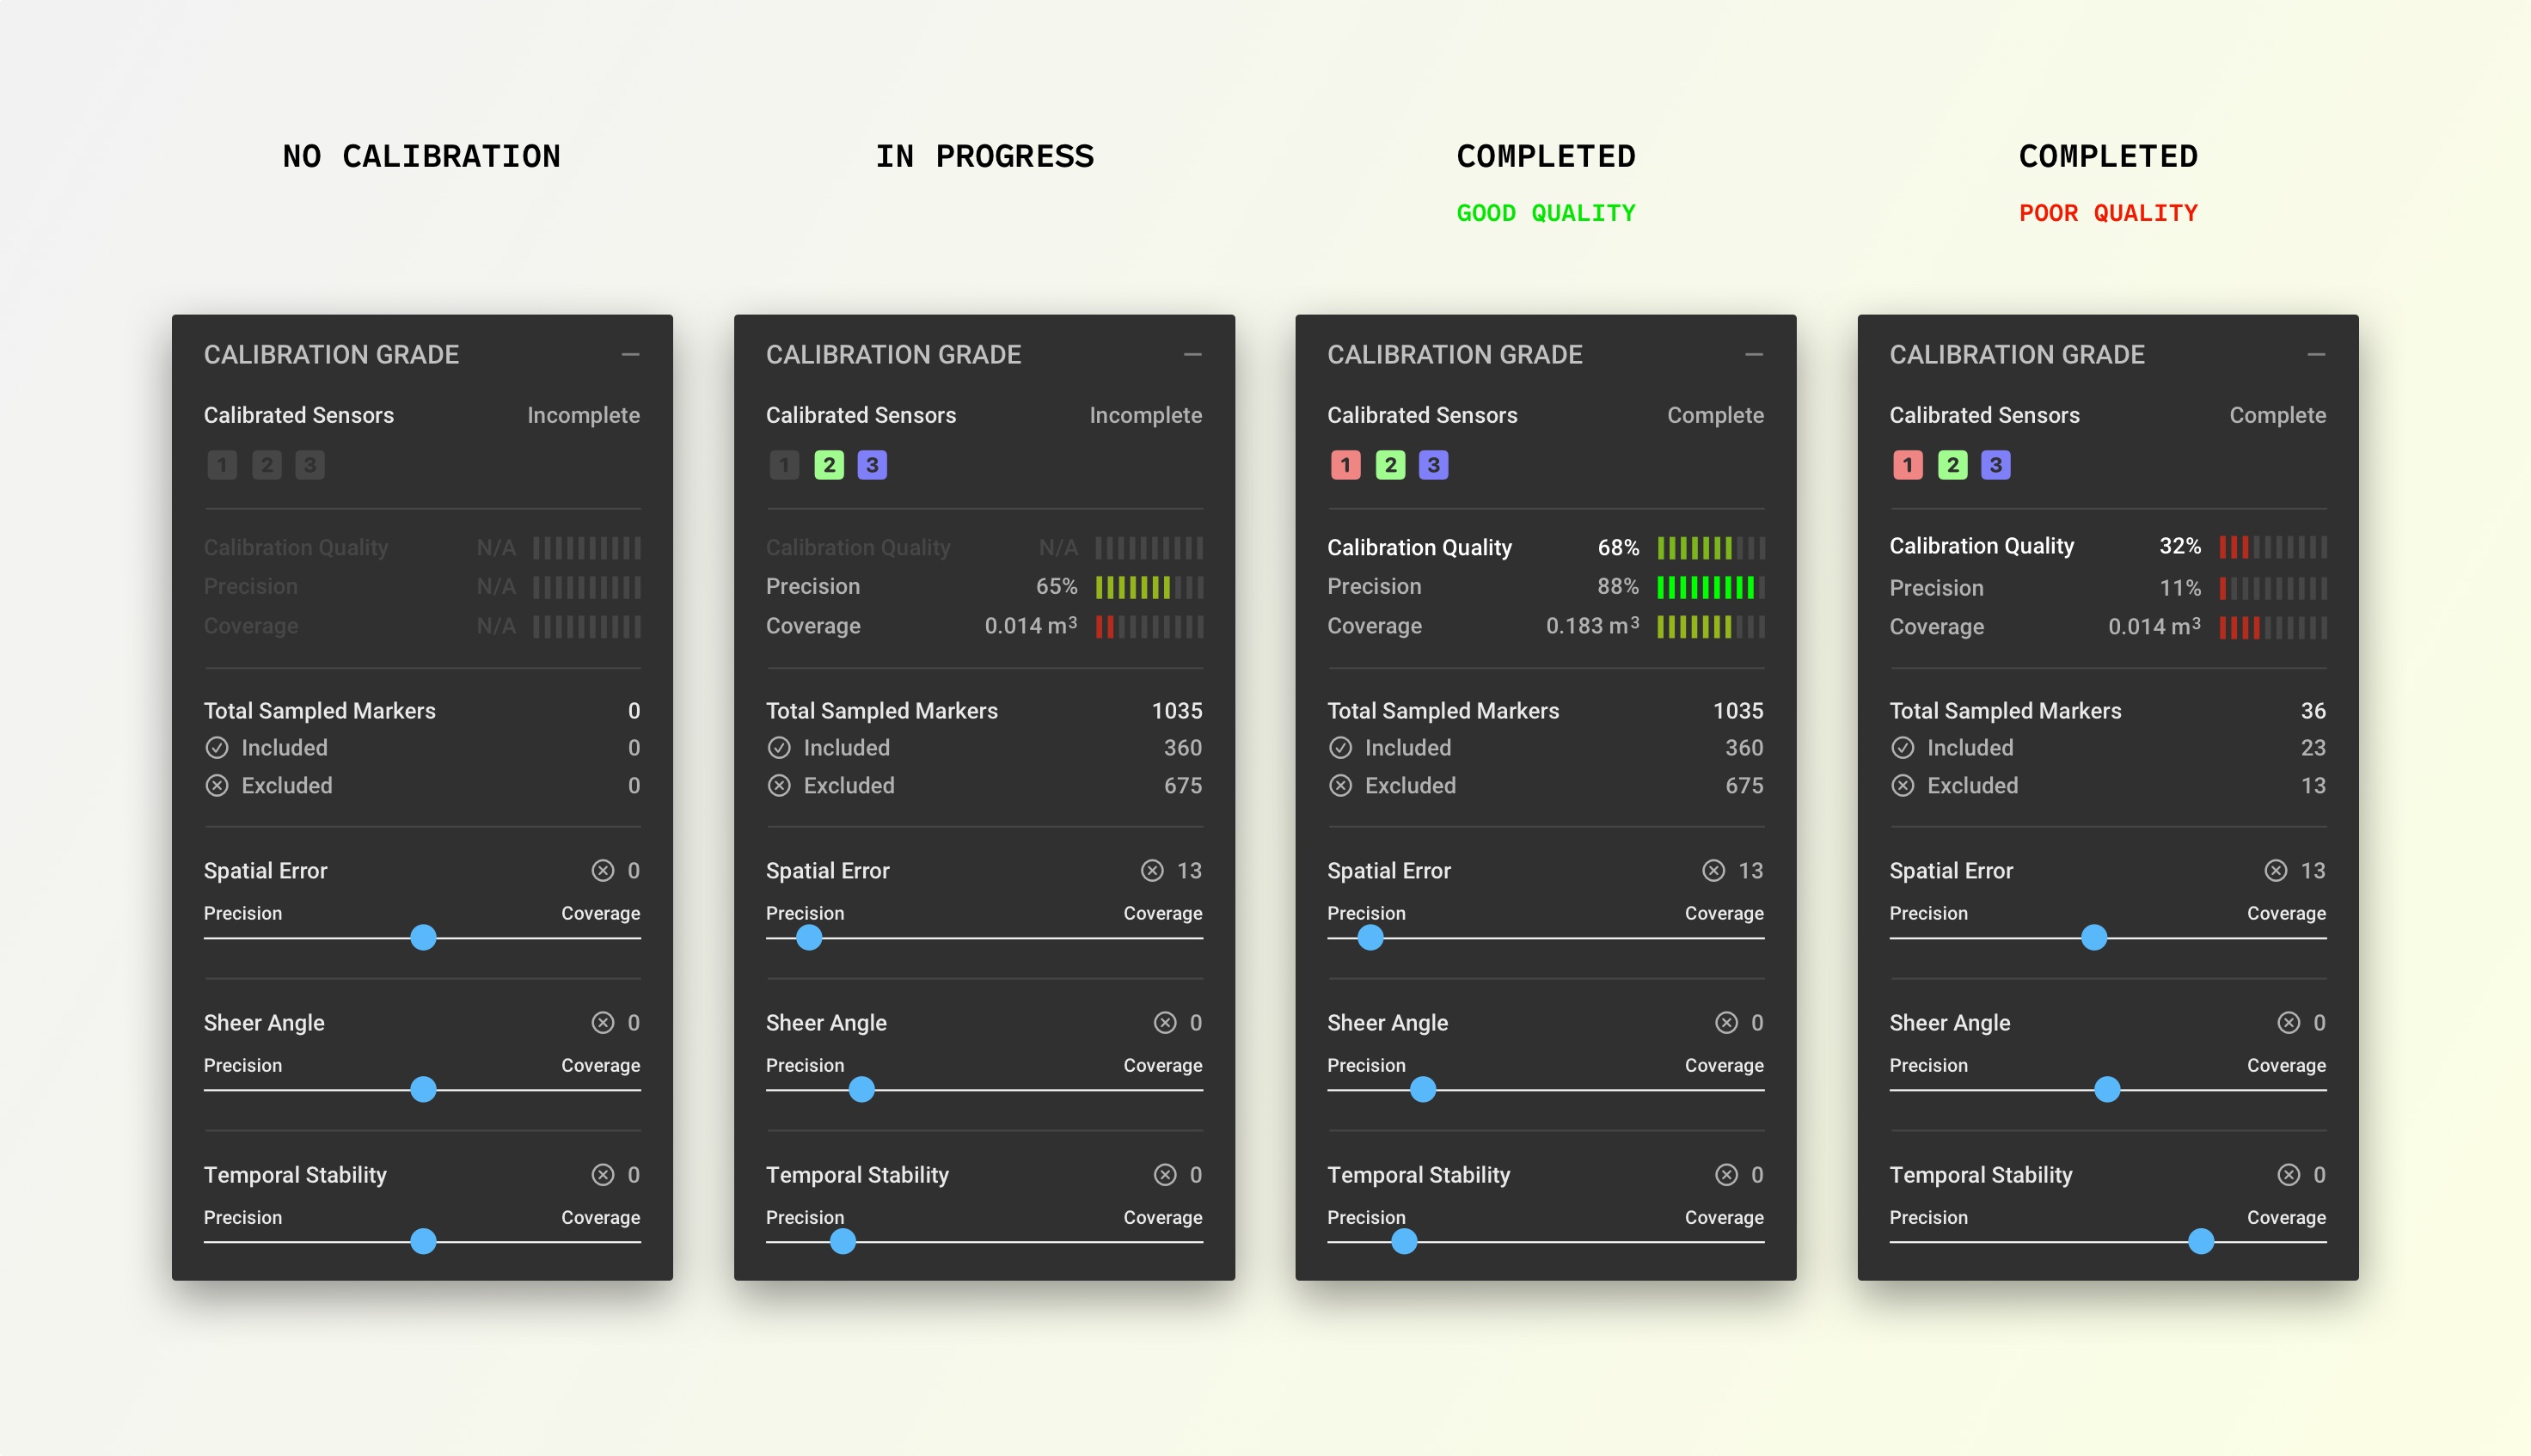Toggle sensor 1 gray badge in No Calibration panel
This screenshot has width=2531, height=1456.
point(222,464)
